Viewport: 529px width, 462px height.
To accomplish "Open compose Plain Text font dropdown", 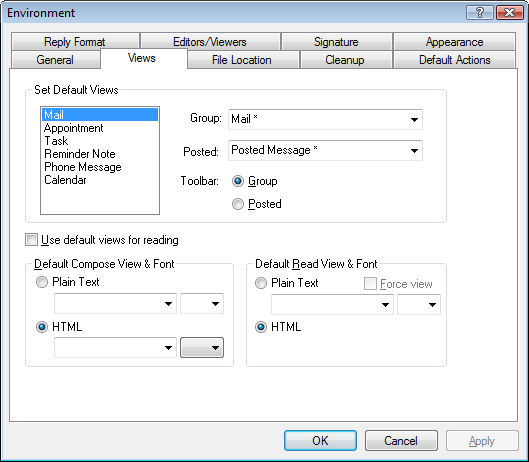I will point(115,304).
